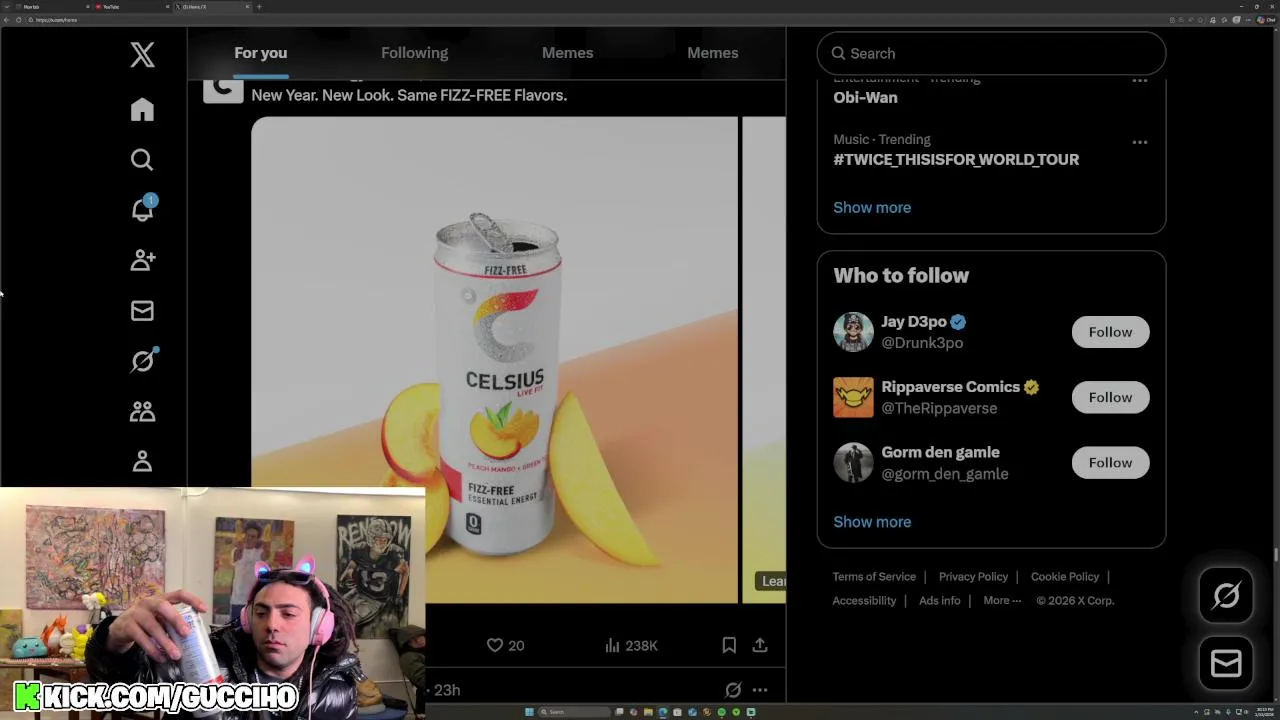The width and height of the screenshot is (1280, 720).
Task: Open the Celsius can ad image
Action: [x=494, y=360]
